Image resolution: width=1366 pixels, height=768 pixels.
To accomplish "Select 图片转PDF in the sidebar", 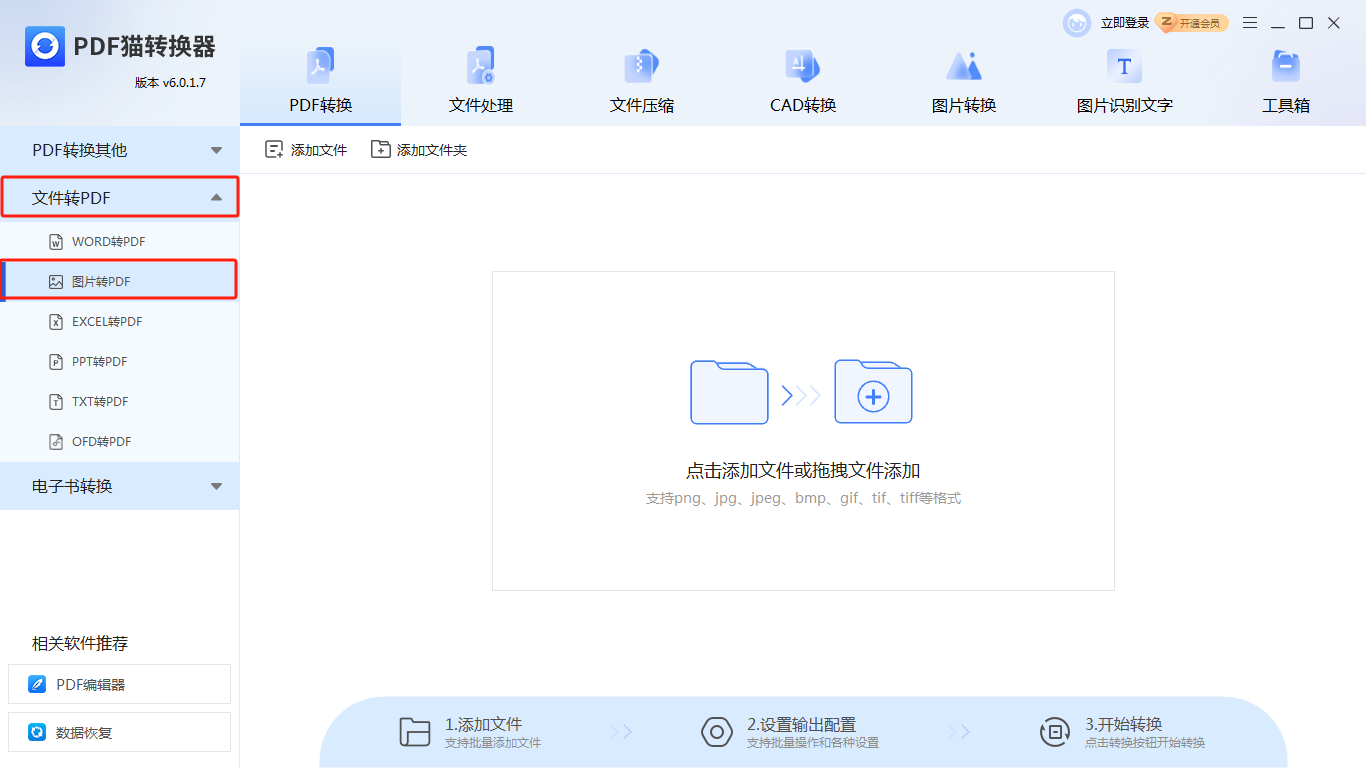I will [119, 282].
